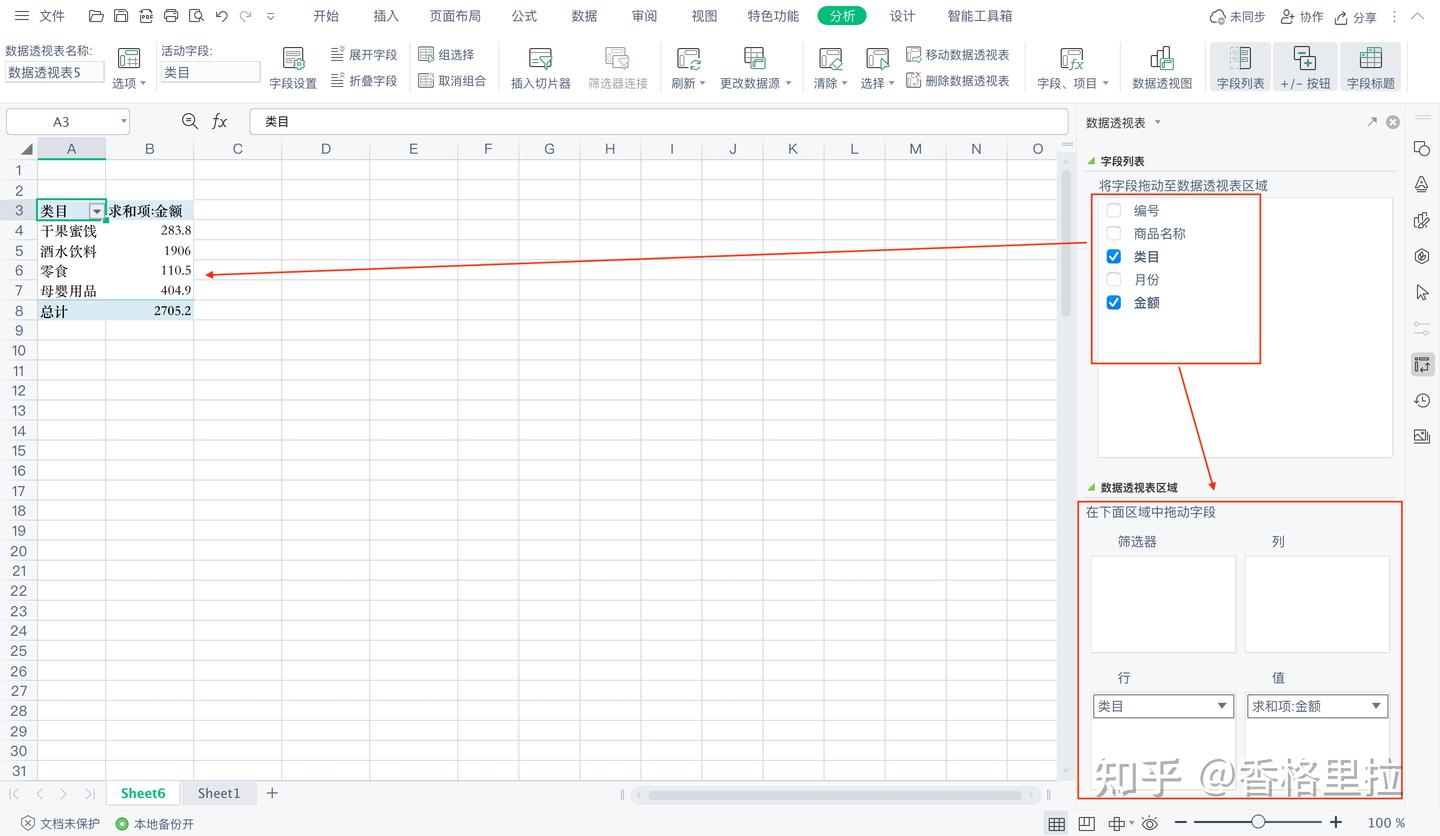This screenshot has width=1440, height=836.
Task: Collapse the 字段列表 section
Action: pyautogui.click(x=1092, y=161)
